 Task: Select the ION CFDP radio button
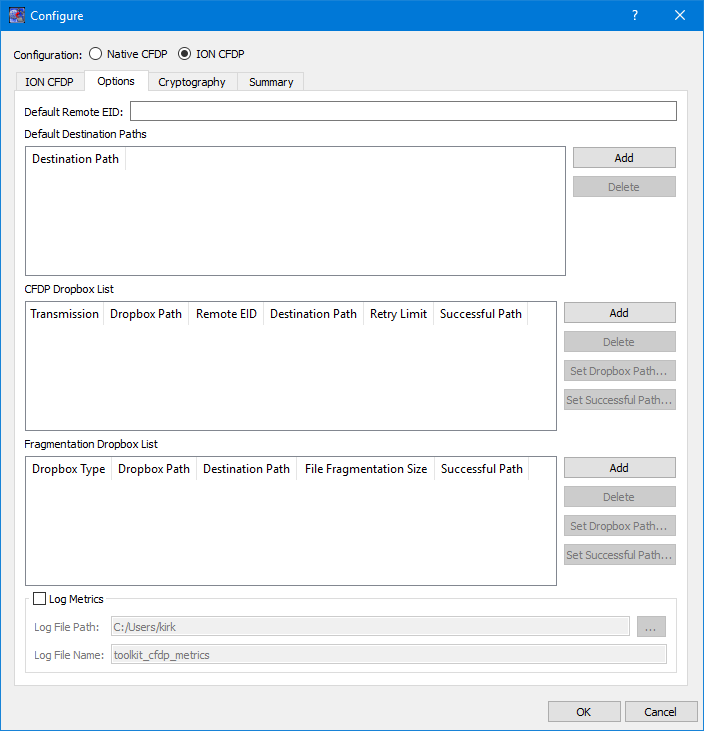click(184, 54)
